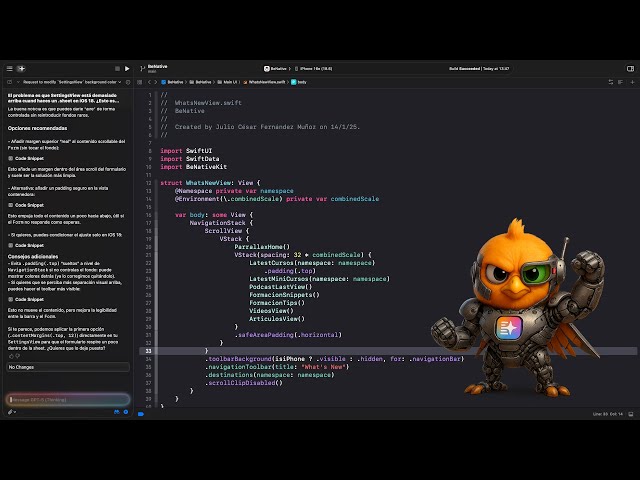Viewport: 640px width, 480px height.
Task: Click the related items grid icon
Action: 140,82
